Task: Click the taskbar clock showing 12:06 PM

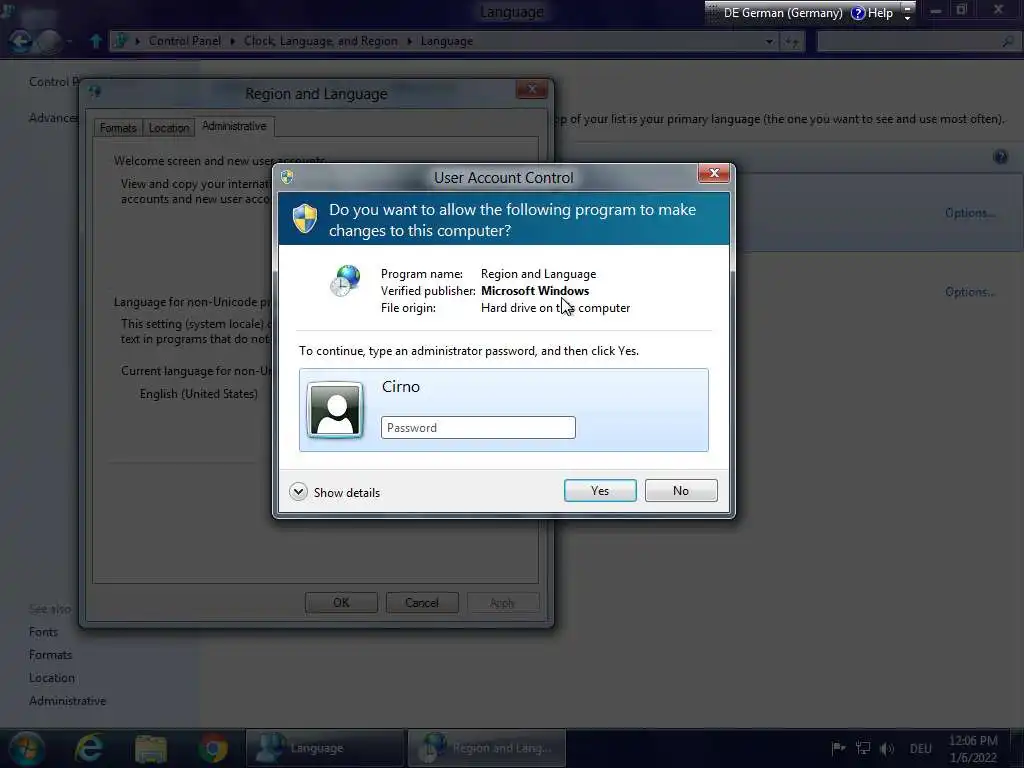Action: pyautogui.click(x=973, y=748)
